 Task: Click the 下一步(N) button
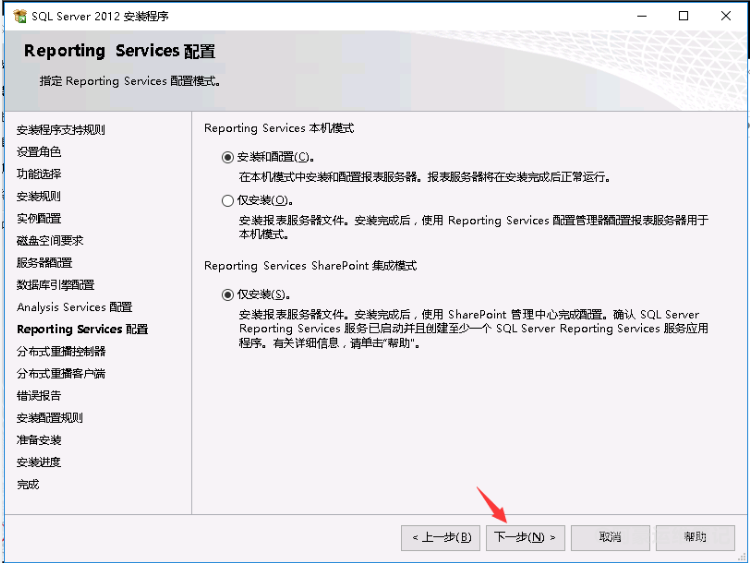(x=526, y=537)
